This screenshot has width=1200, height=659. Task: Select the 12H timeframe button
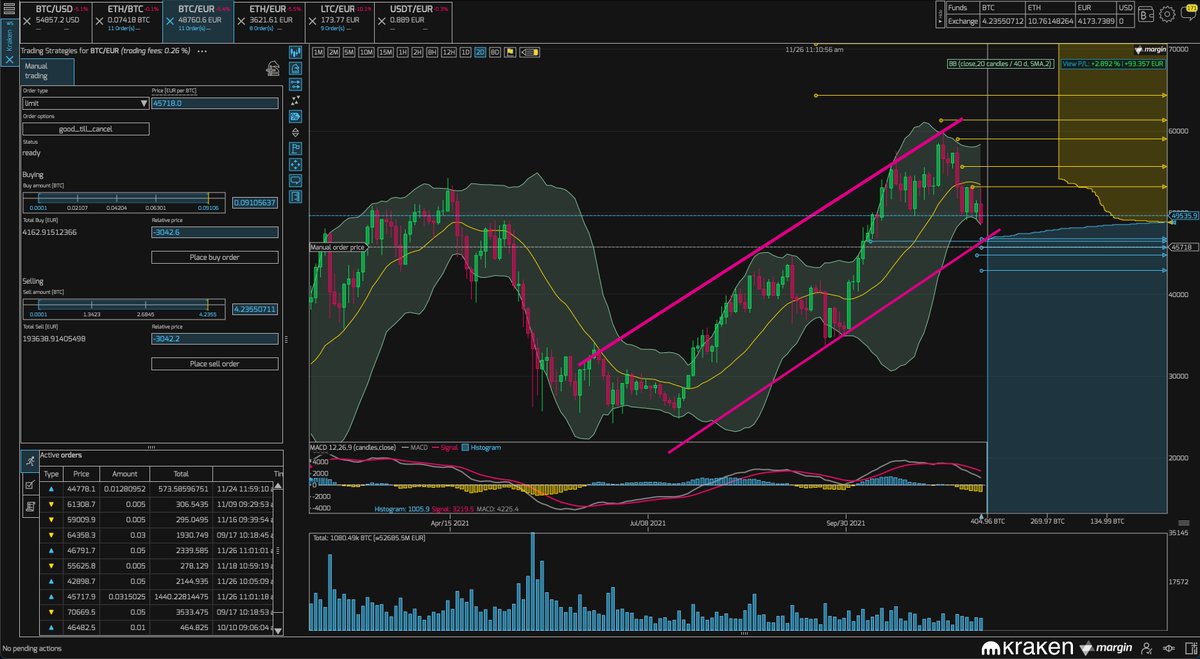tap(449, 51)
